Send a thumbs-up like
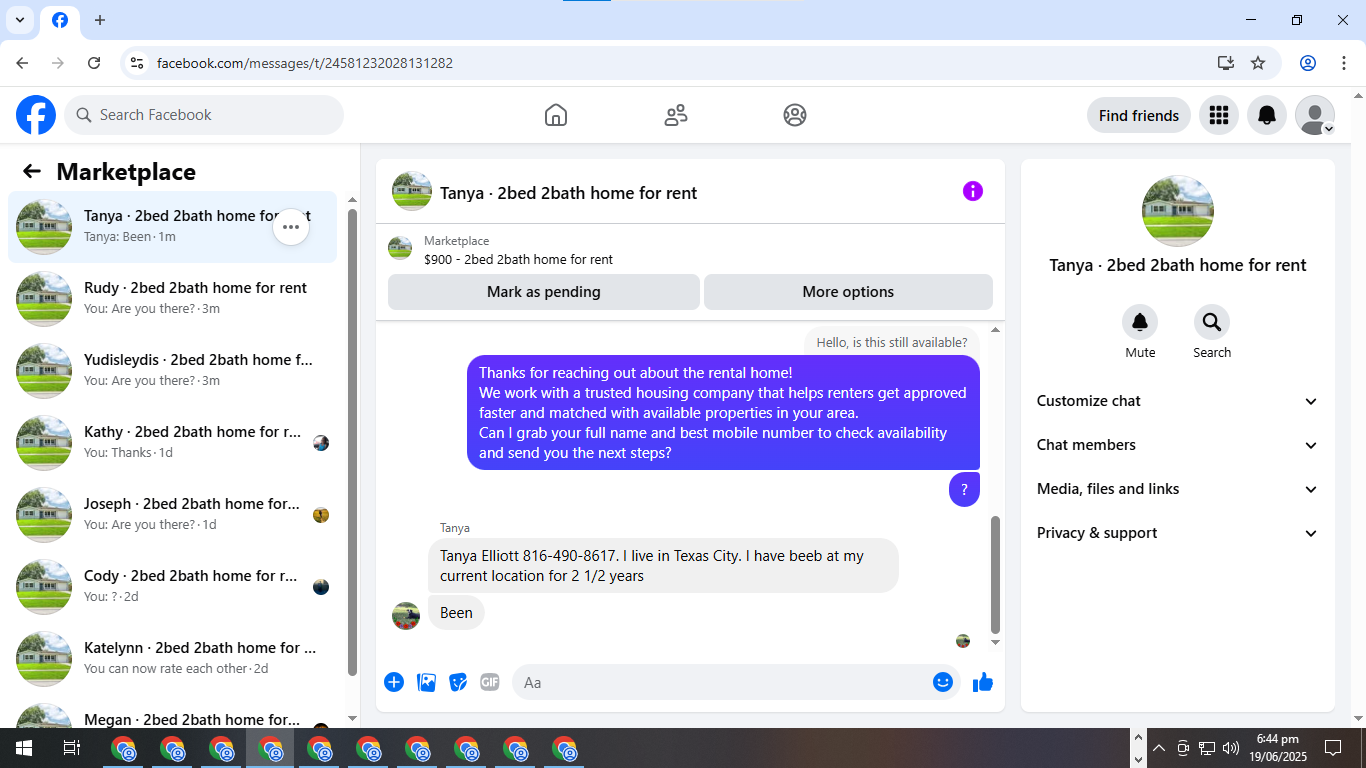 point(983,682)
